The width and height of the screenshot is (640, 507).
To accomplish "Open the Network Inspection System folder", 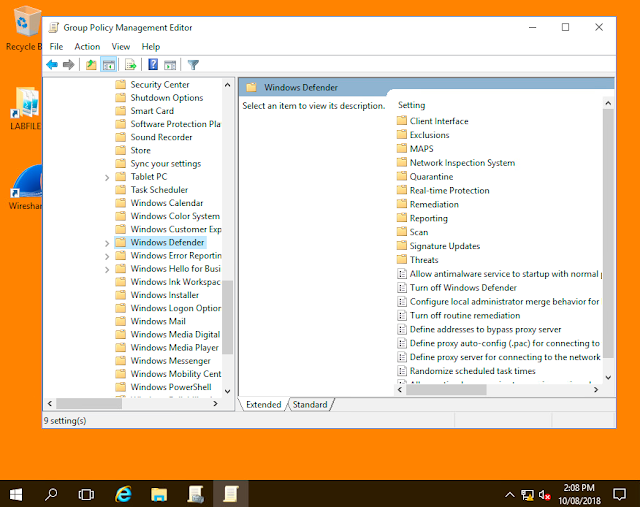I will (462, 162).
